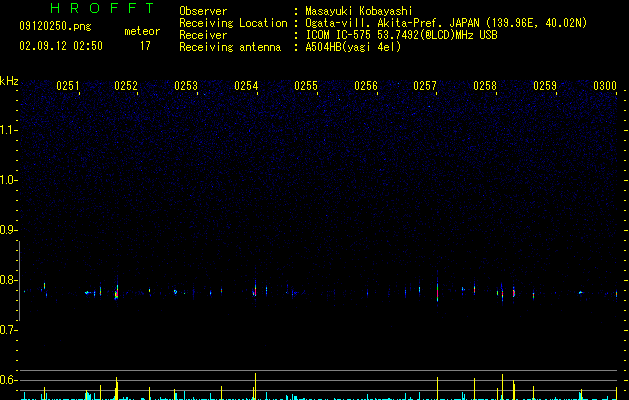629x400 pixels.
Task: Click the Receiving antenna label
Action: click(230, 47)
